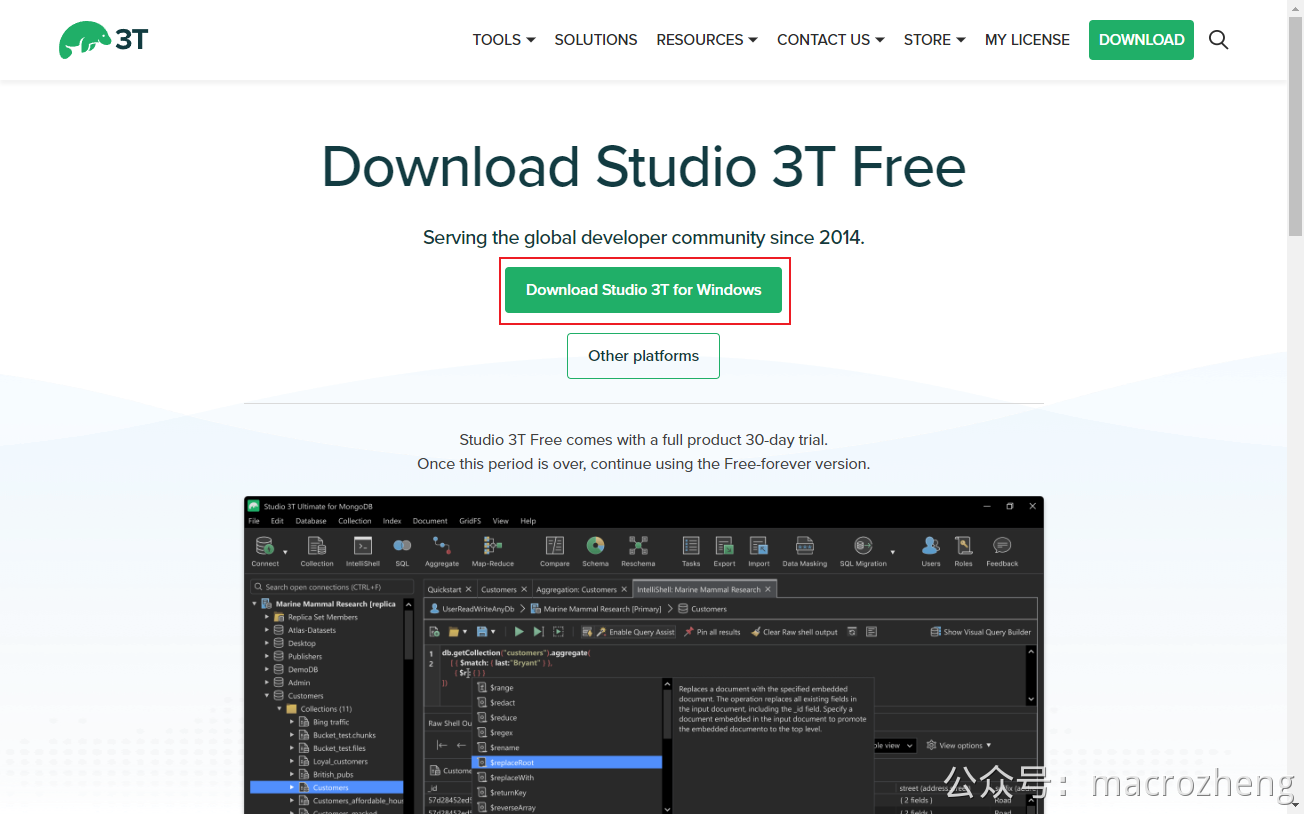Open the MY LICENSE link

[x=1027, y=40]
